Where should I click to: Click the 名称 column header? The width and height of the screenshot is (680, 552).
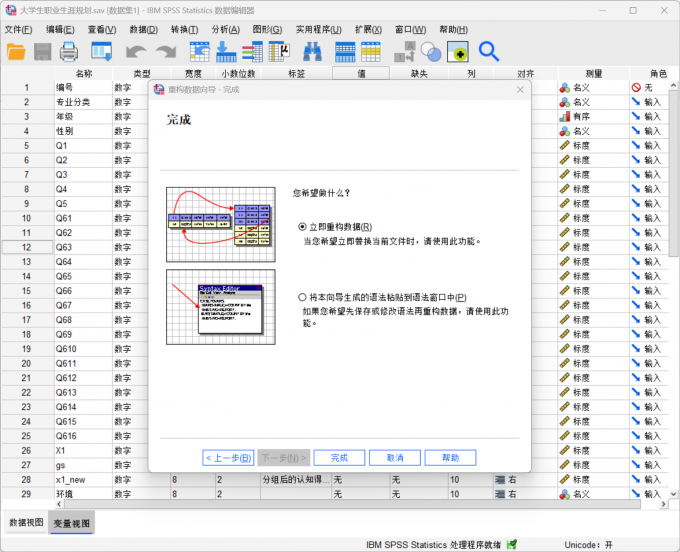(x=83, y=74)
